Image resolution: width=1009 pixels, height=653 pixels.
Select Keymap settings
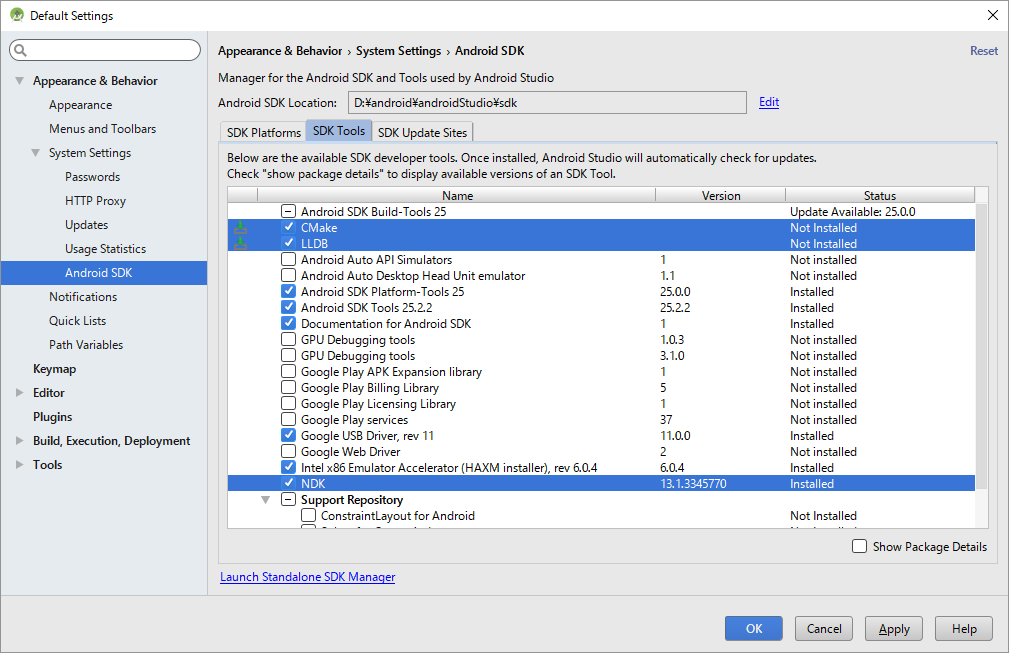tap(54, 369)
